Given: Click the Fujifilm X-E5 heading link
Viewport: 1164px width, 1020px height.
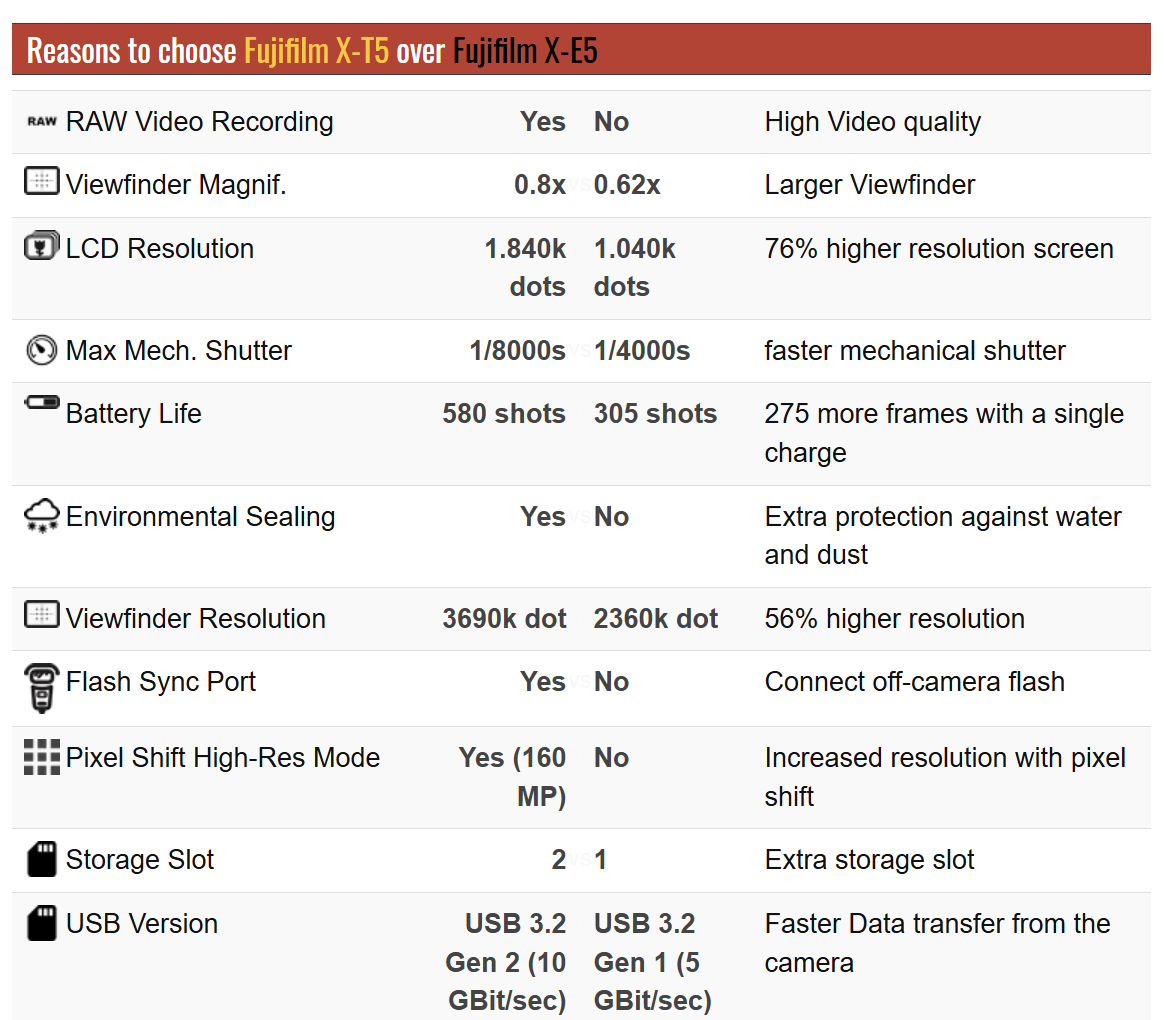Looking at the screenshot, I should point(525,50).
